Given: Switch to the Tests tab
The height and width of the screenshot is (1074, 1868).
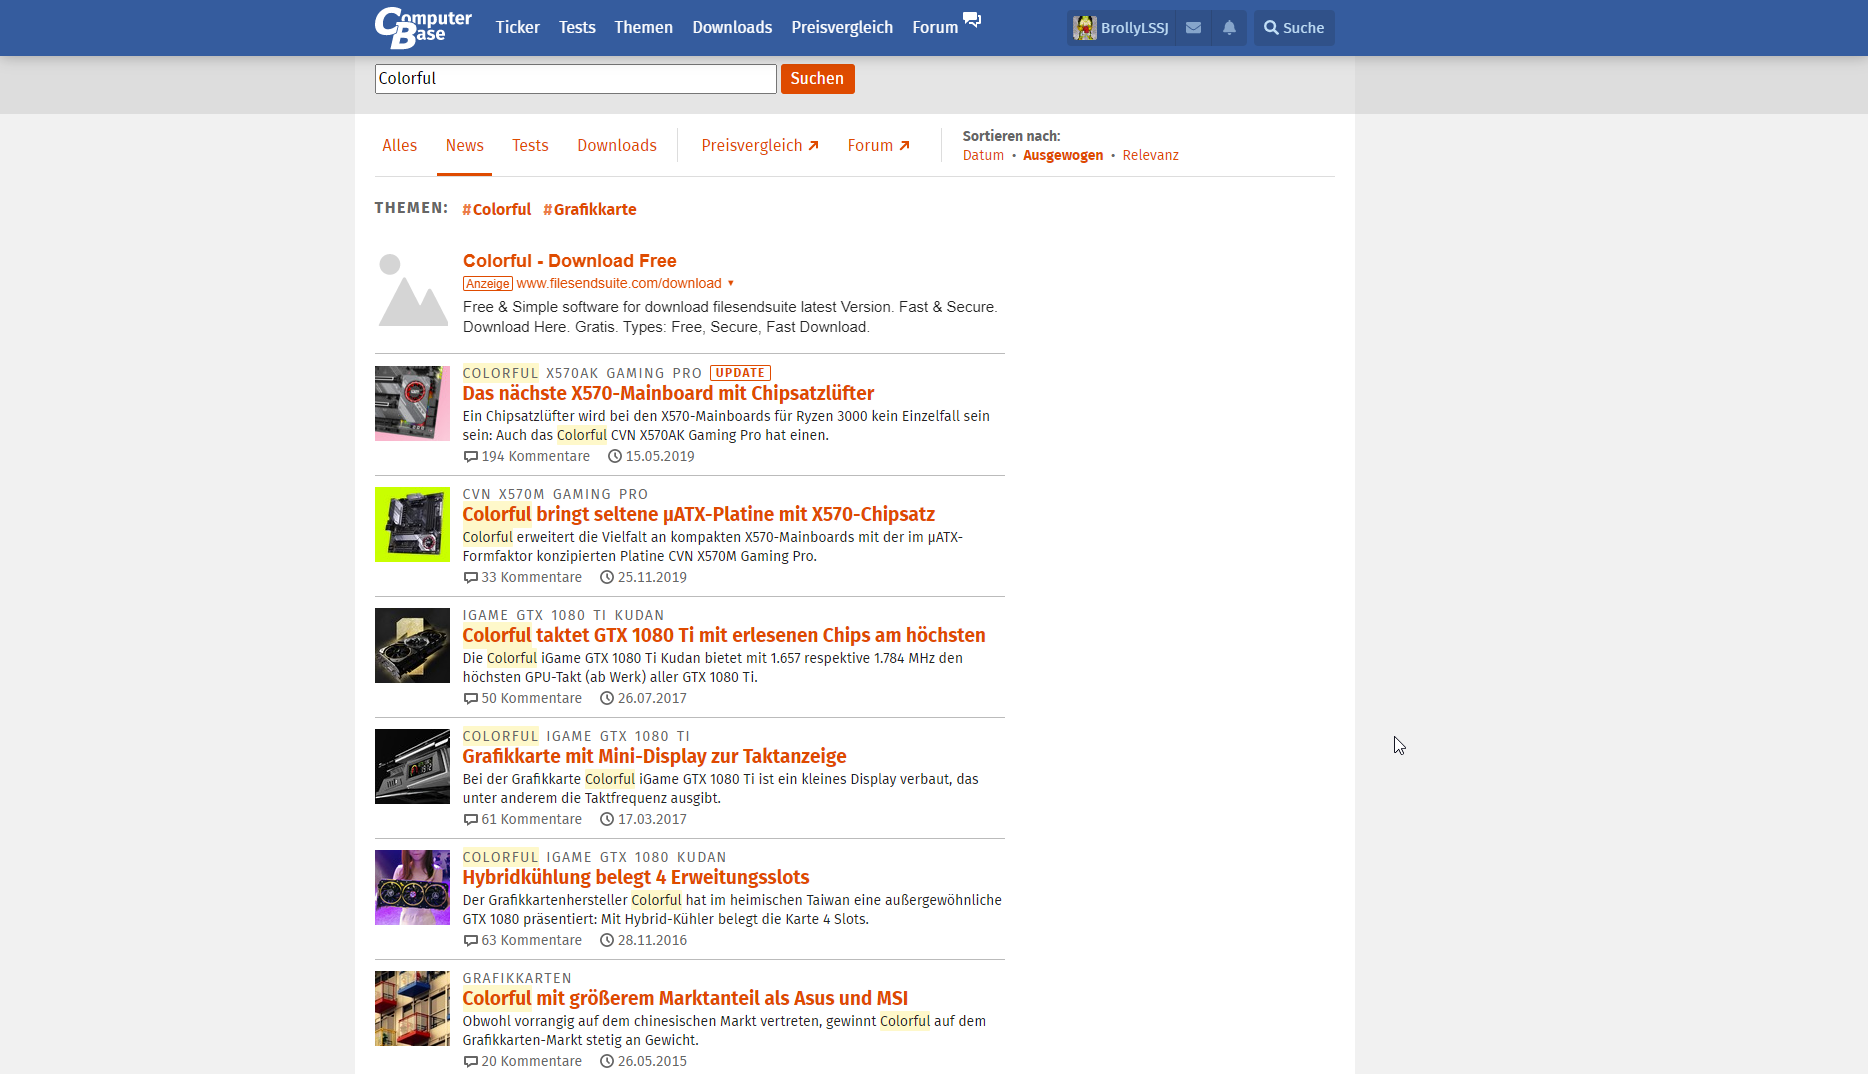Looking at the screenshot, I should [x=530, y=145].
